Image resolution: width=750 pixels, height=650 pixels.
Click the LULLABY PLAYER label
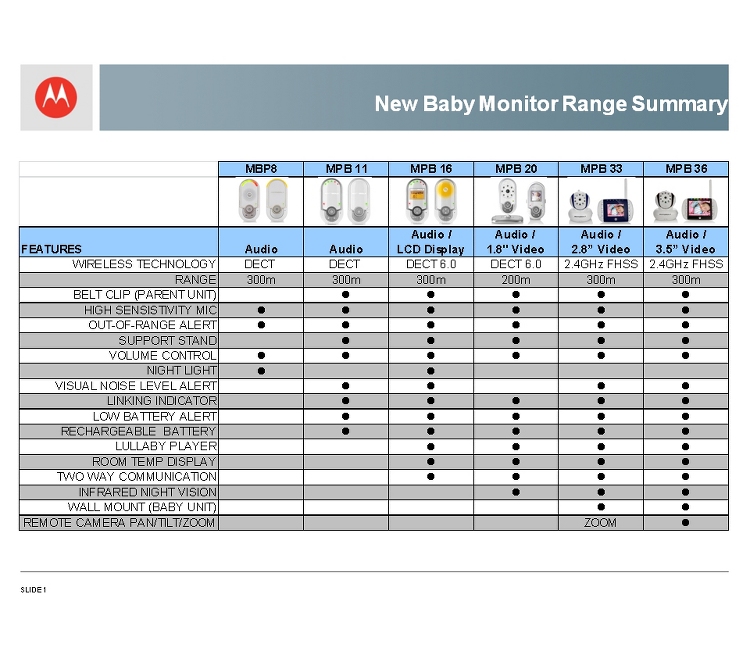tap(166, 446)
